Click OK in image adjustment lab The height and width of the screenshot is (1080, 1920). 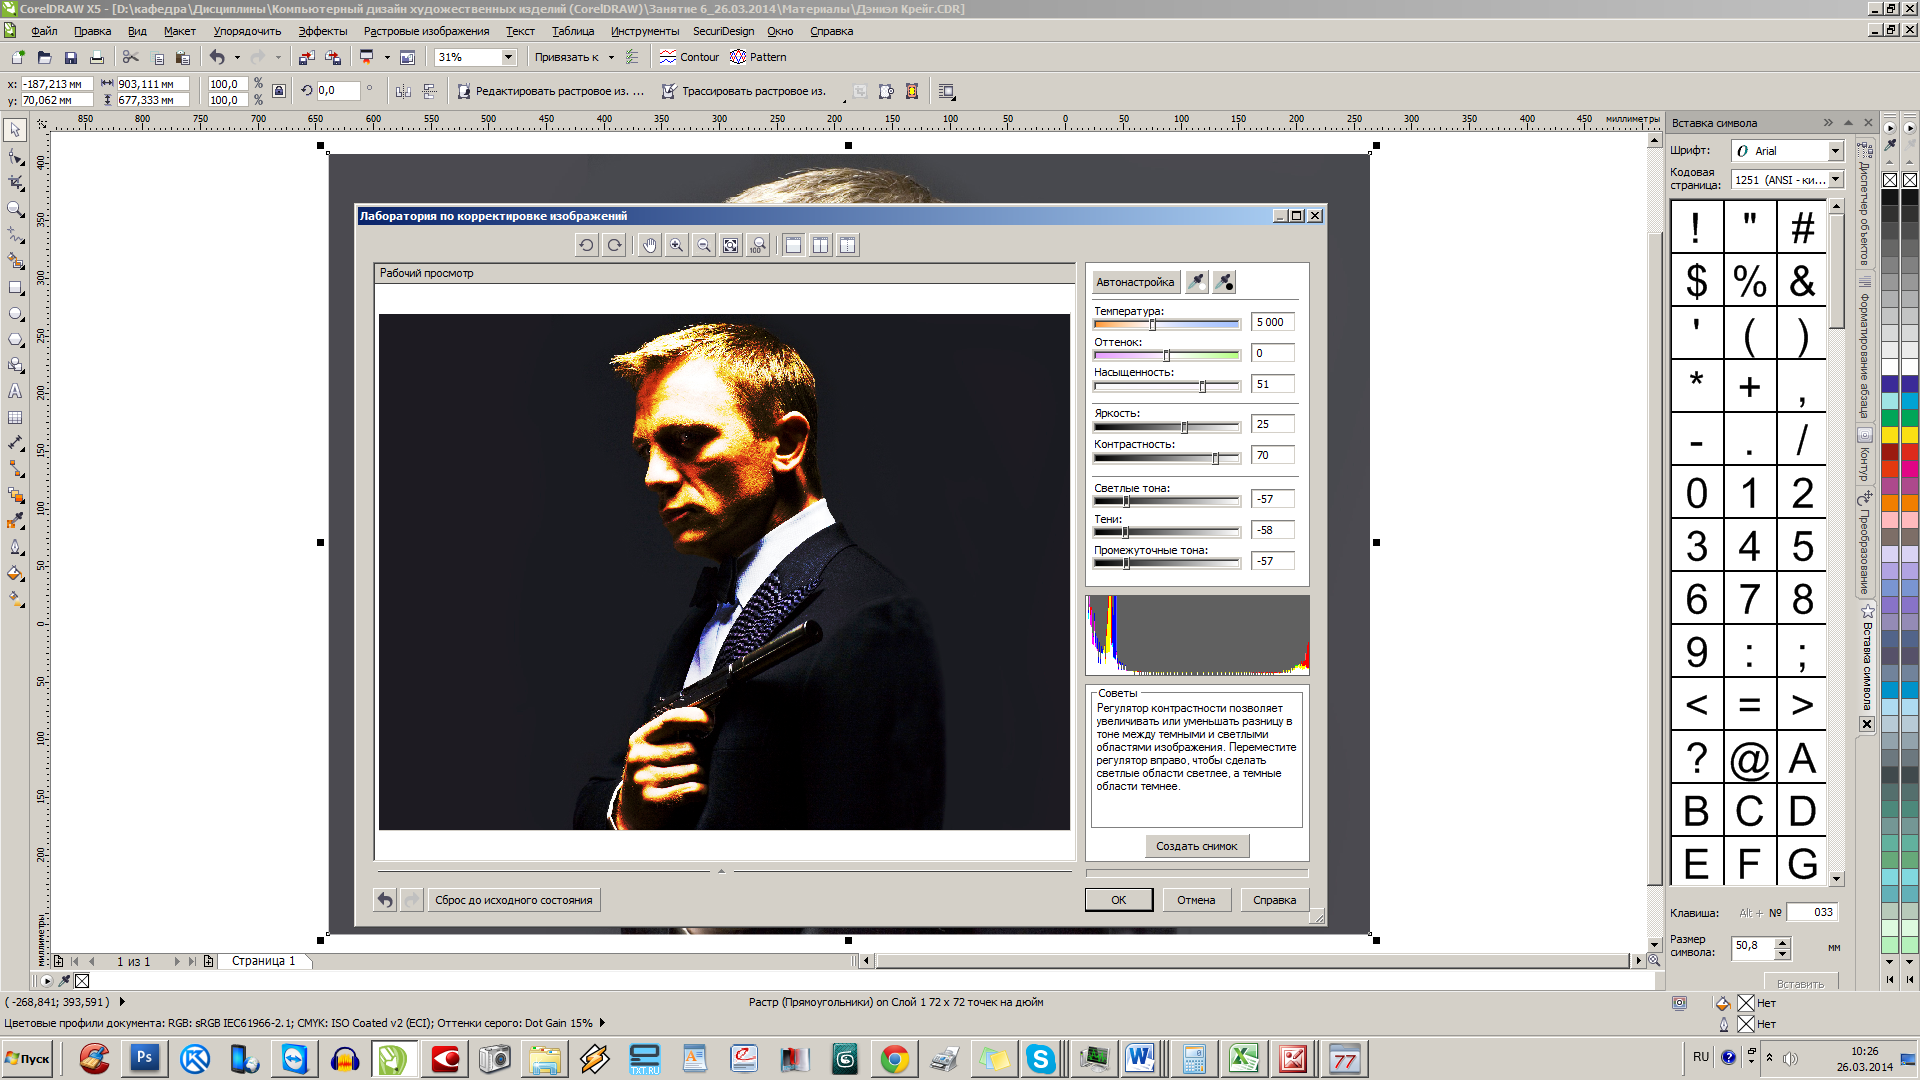click(1118, 900)
